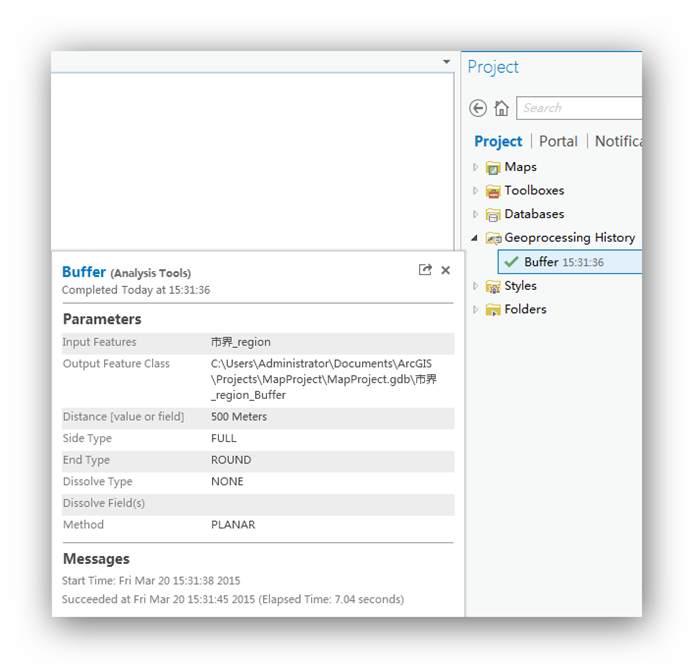Click the Dissolve Field(s) label
This screenshot has height=668, width=693.
pyautogui.click(x=104, y=504)
